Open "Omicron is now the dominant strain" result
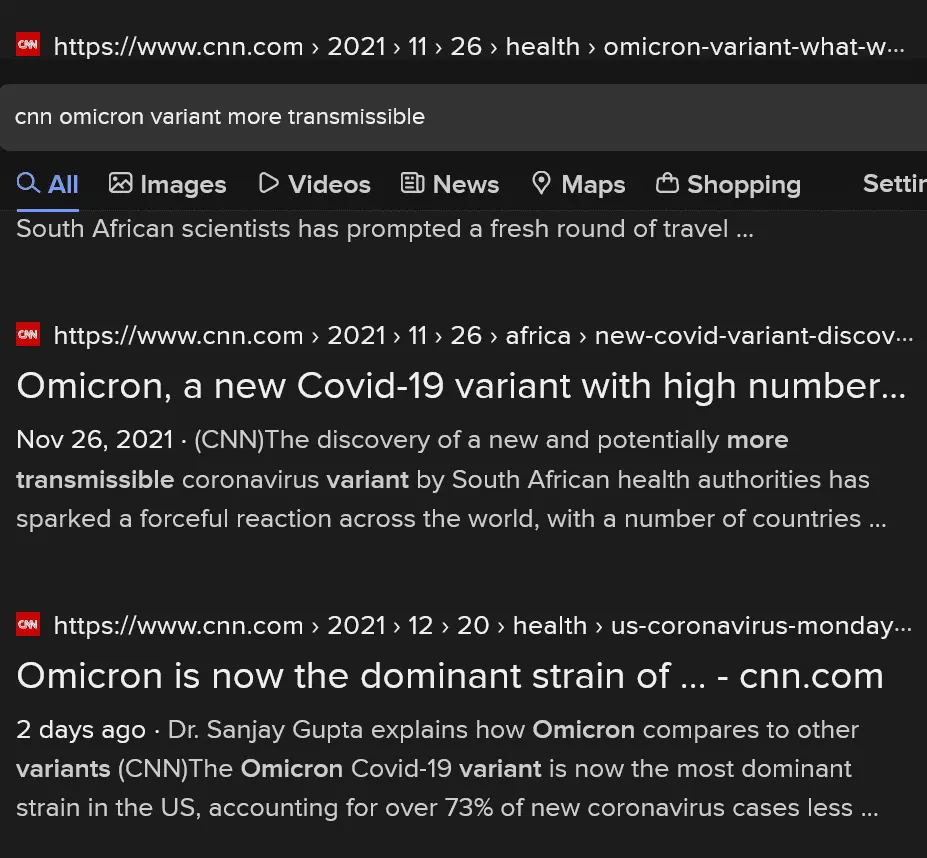 click(450, 676)
